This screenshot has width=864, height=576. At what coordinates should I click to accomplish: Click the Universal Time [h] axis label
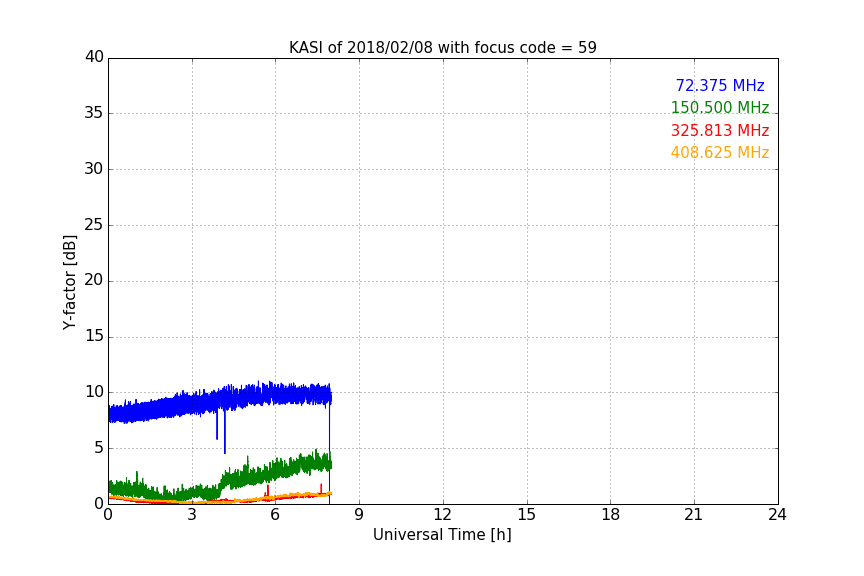click(x=442, y=535)
